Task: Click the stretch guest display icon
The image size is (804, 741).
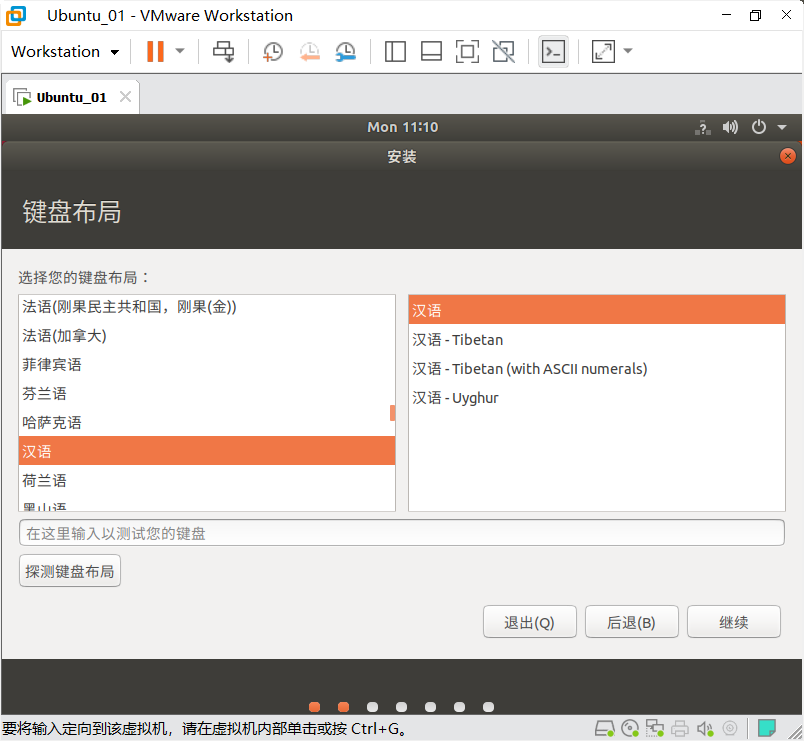Action: [603, 51]
